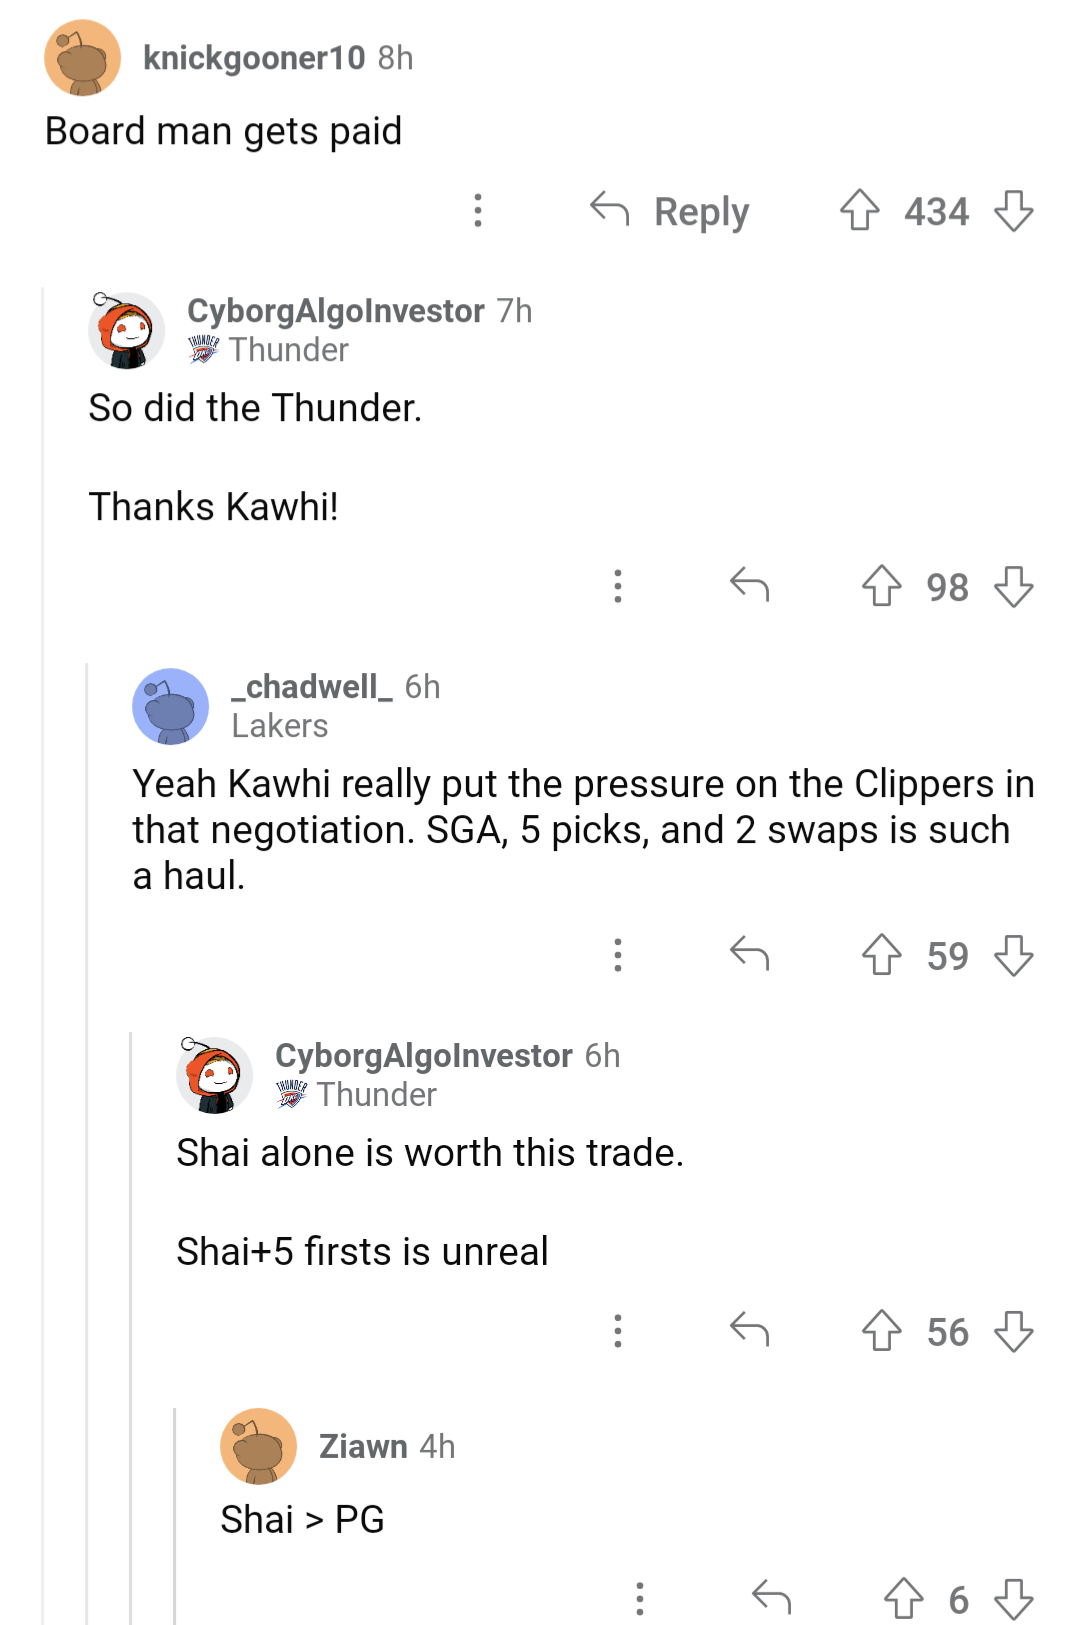
Task: Tap the reply arrow on 'Shai alone is worth this trade'
Action: point(751,1331)
